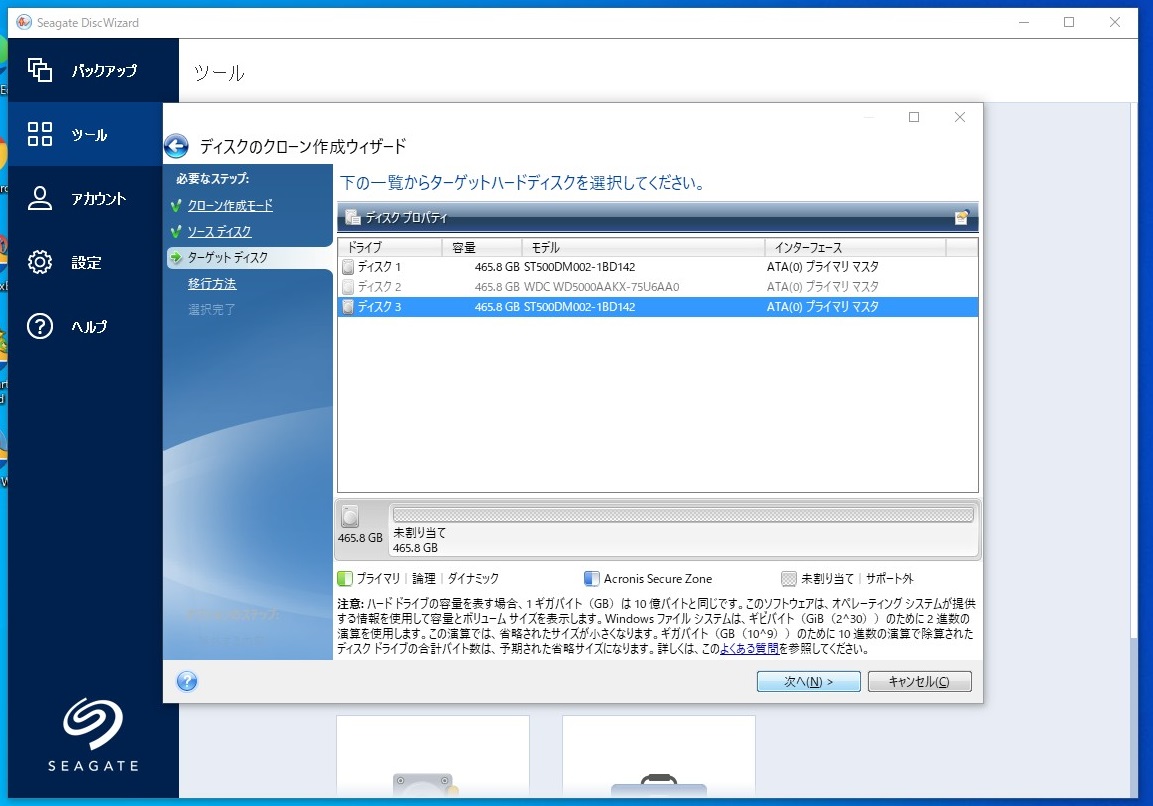
Task: Click the account (アカウント) person icon
Action: (40, 198)
